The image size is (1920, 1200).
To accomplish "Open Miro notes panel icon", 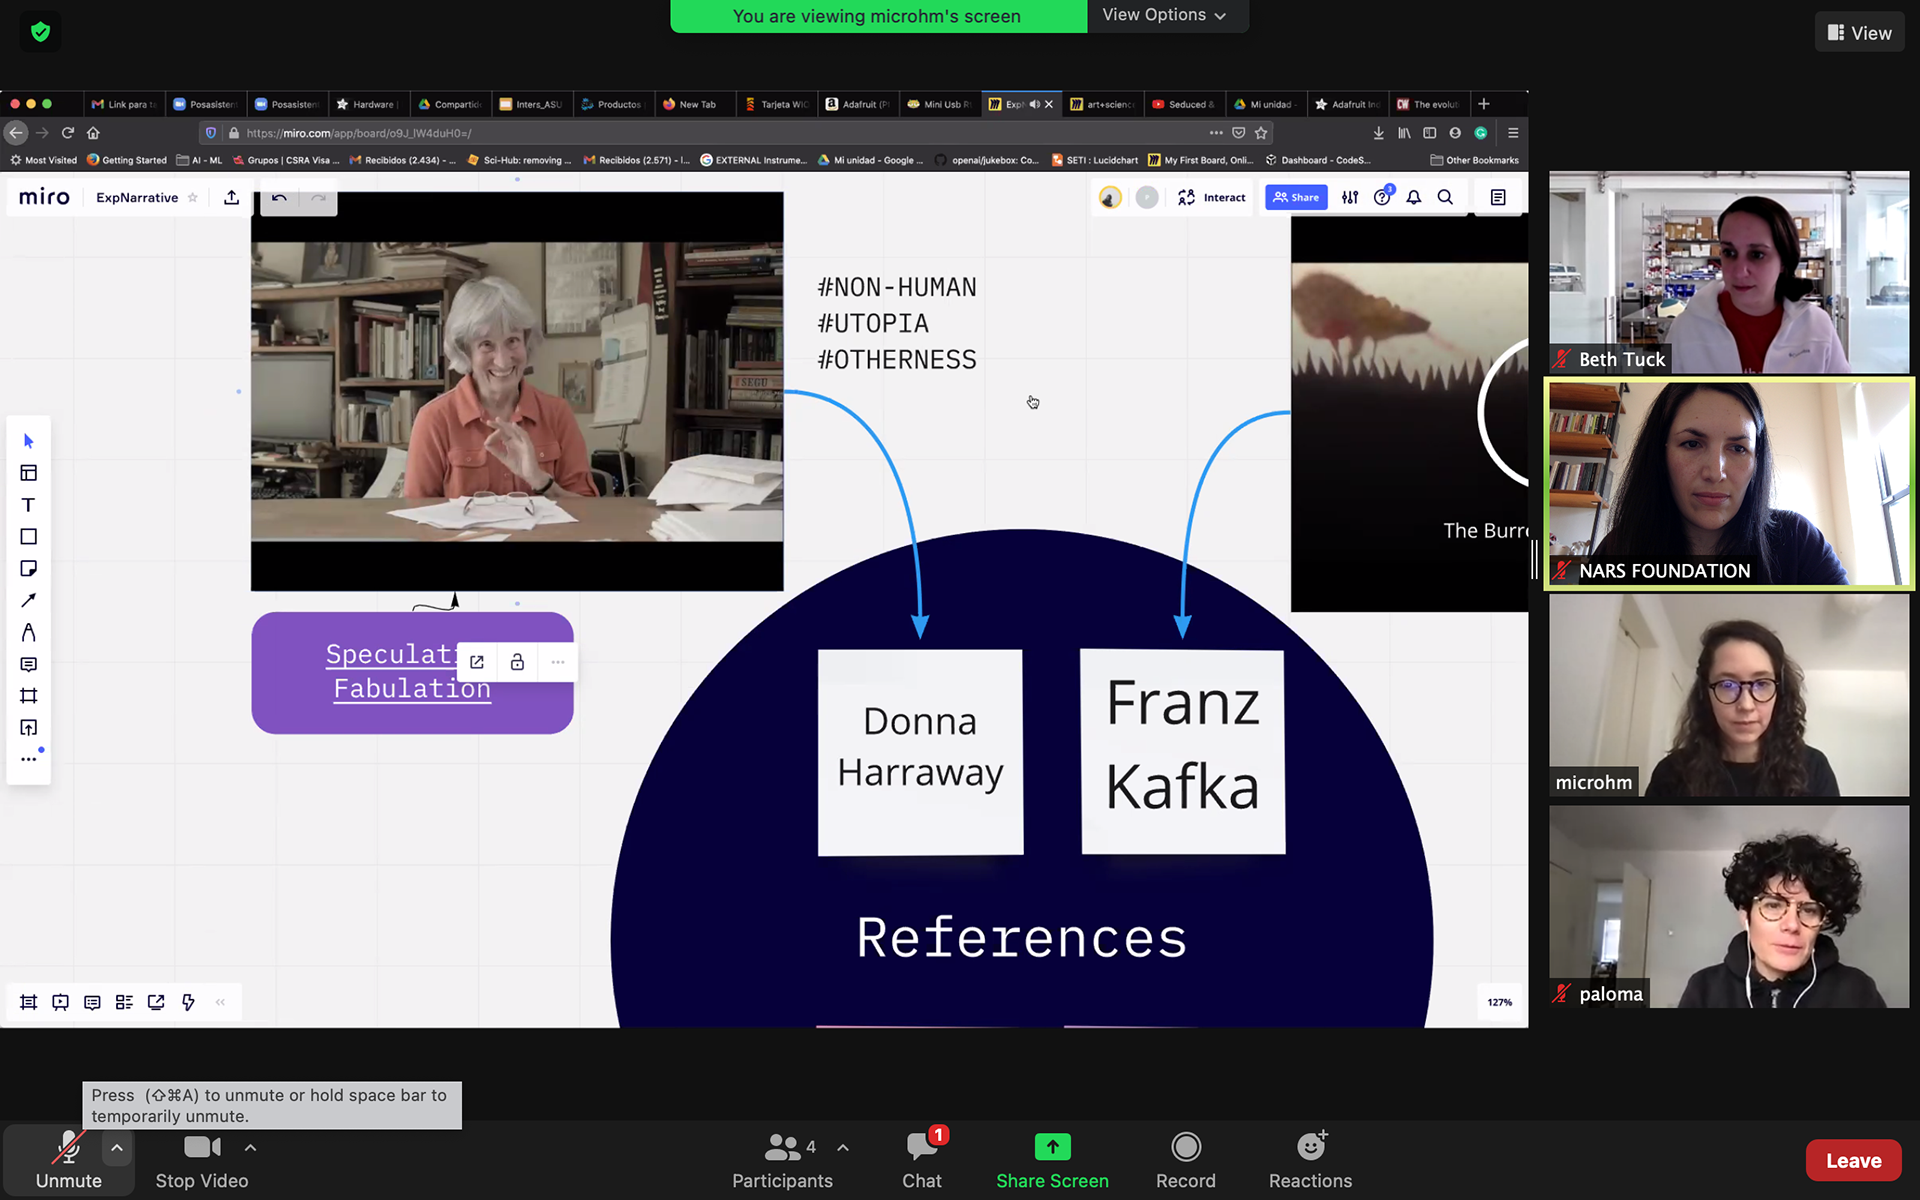I will pyautogui.click(x=1498, y=197).
